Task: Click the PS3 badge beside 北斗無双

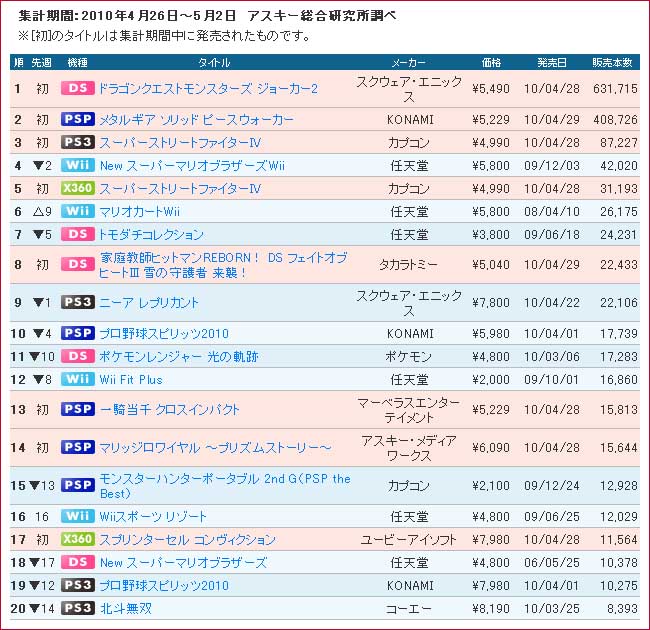Action: point(78,608)
